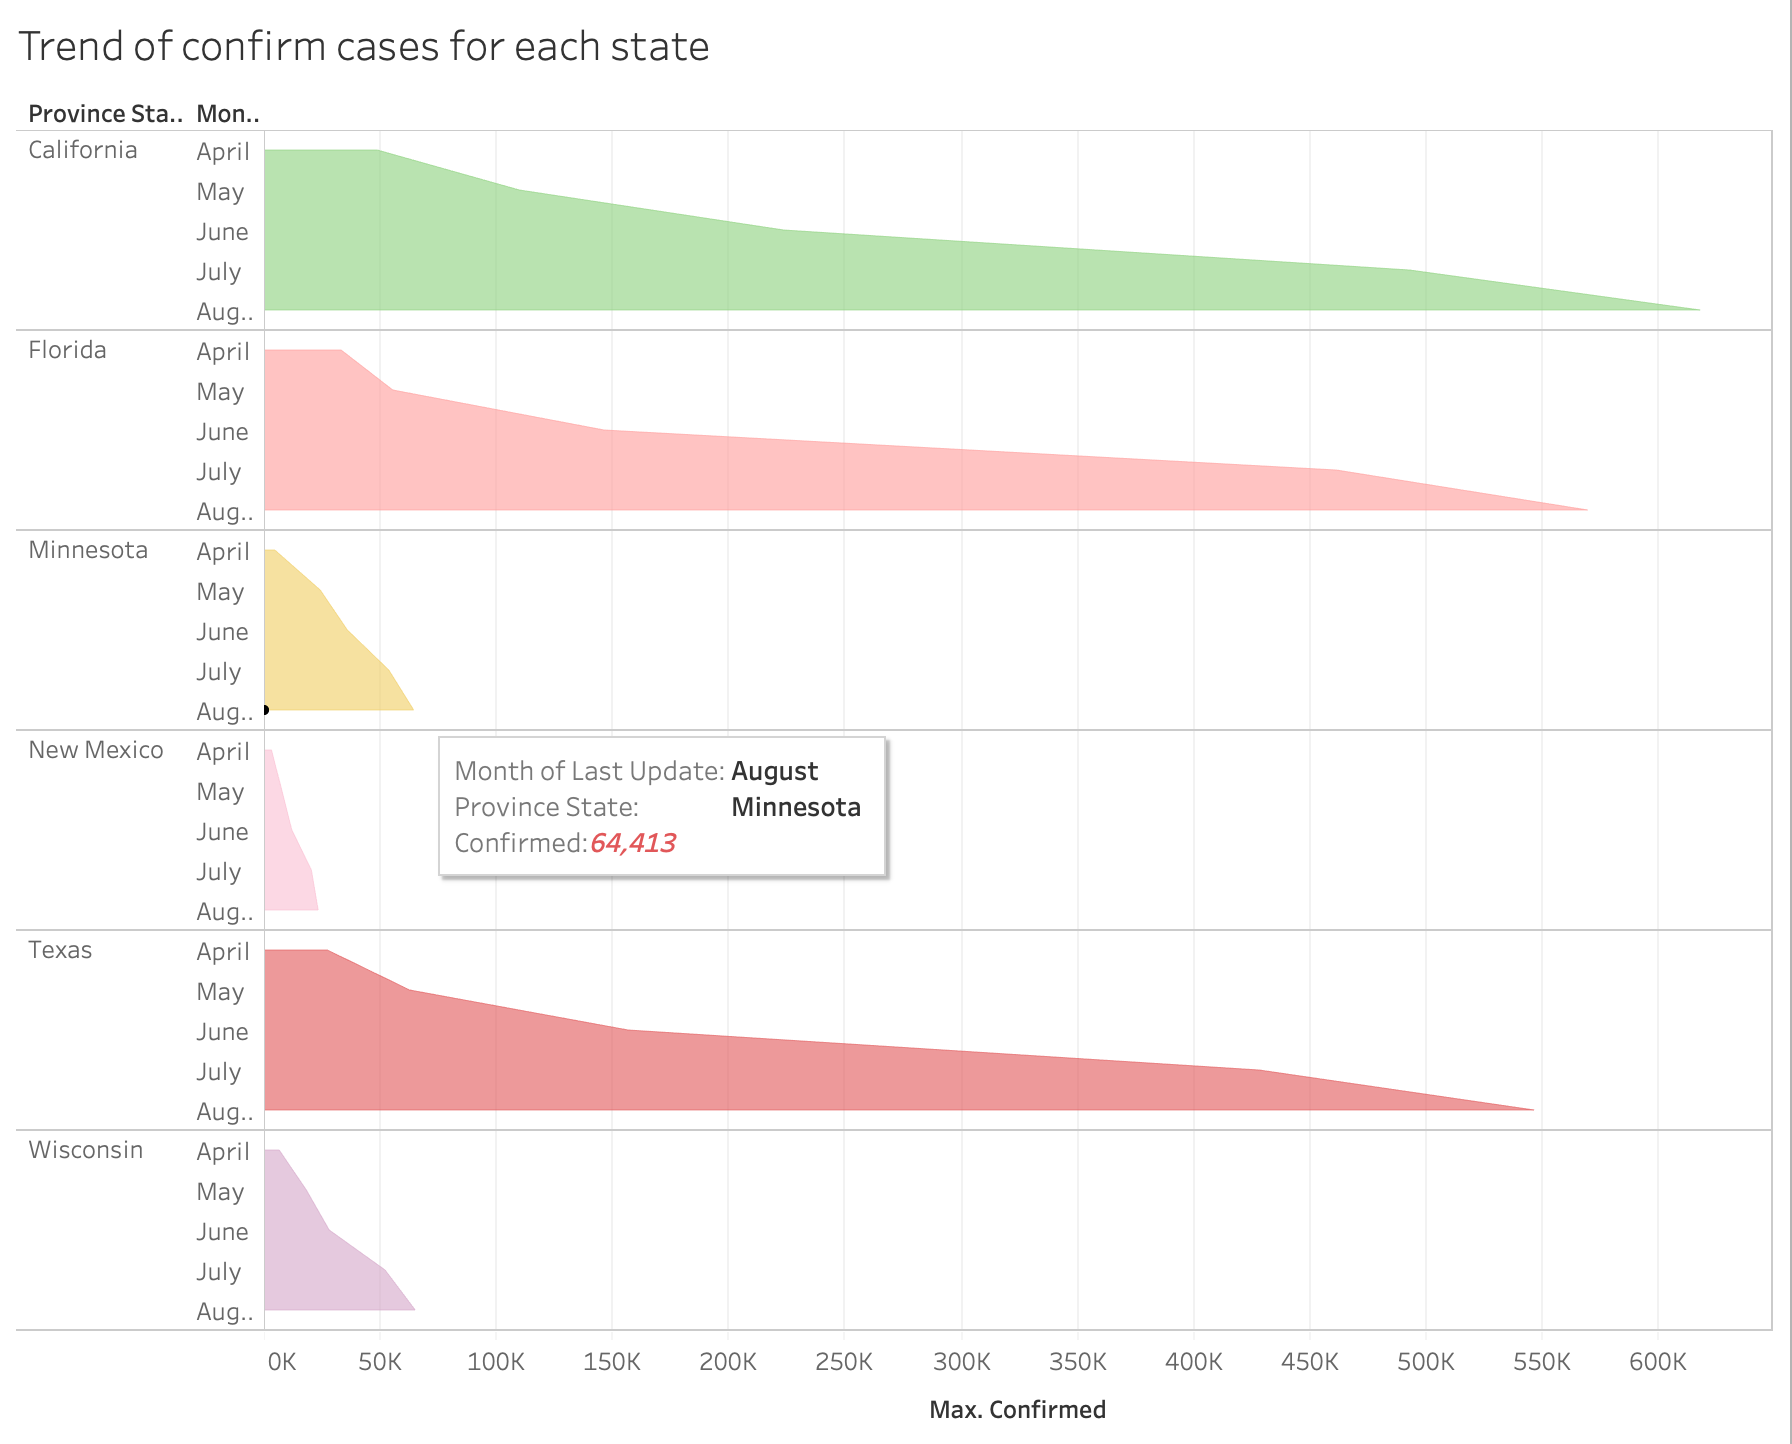Click the black Minnesota August data point

[x=265, y=710]
